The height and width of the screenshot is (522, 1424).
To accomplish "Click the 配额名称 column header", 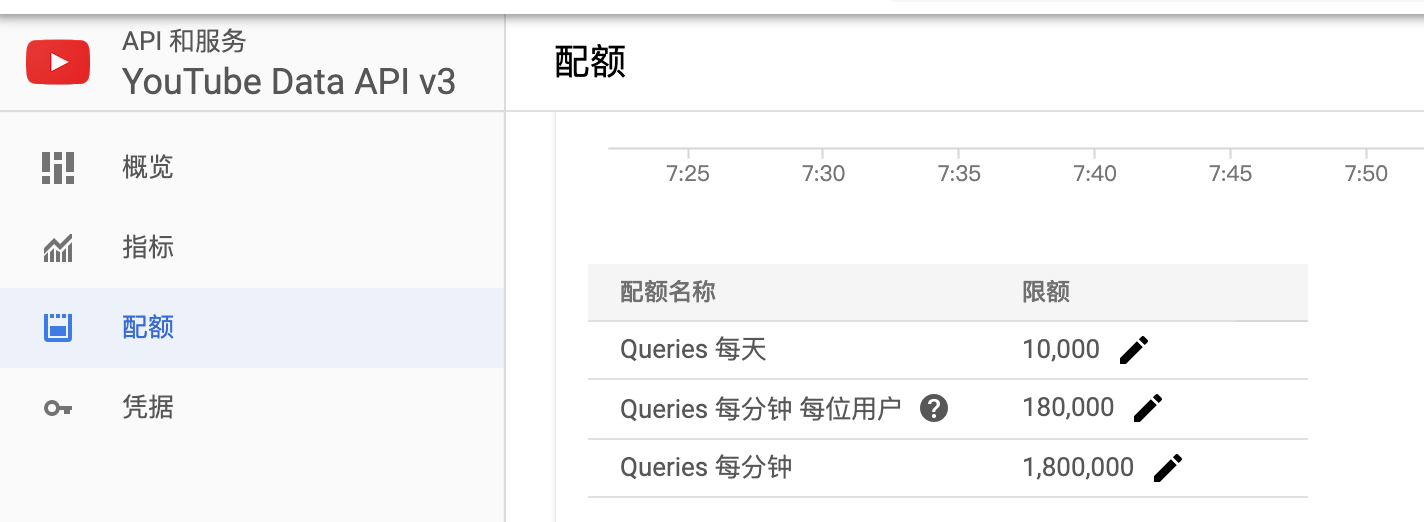I will pyautogui.click(x=668, y=292).
